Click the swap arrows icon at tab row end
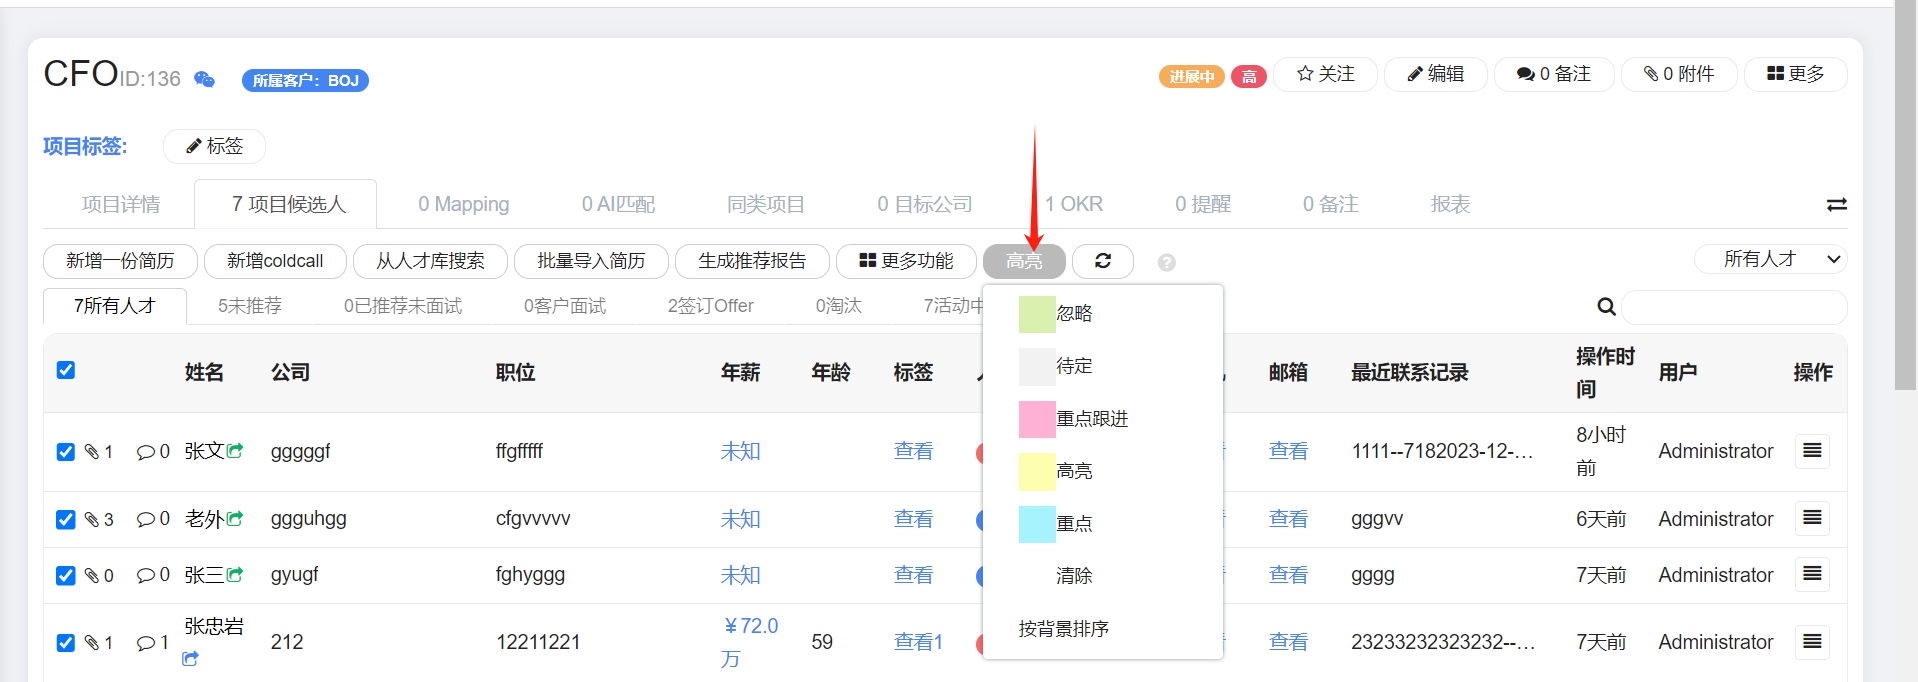Viewport: 1918px width, 682px height. click(x=1836, y=204)
